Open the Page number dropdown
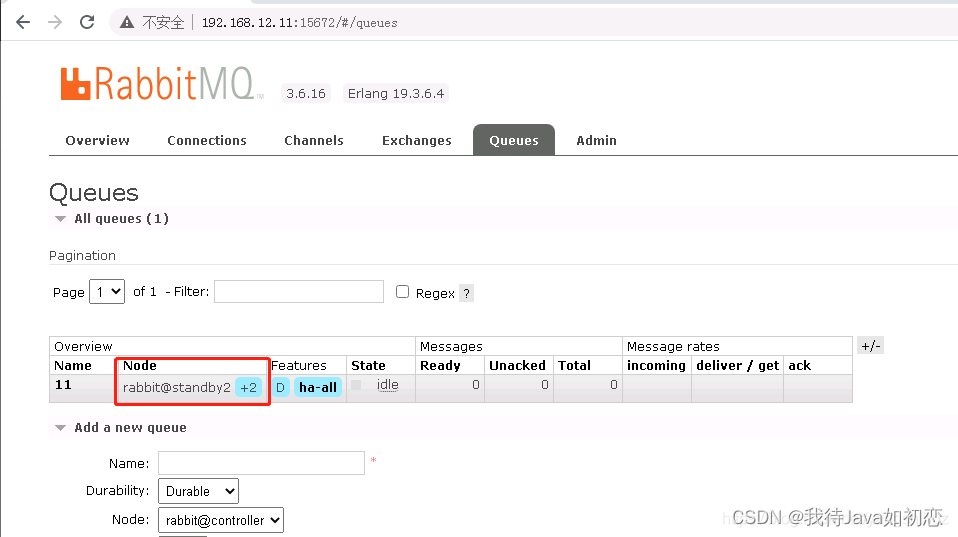The height and width of the screenshot is (537, 958). click(x=107, y=291)
